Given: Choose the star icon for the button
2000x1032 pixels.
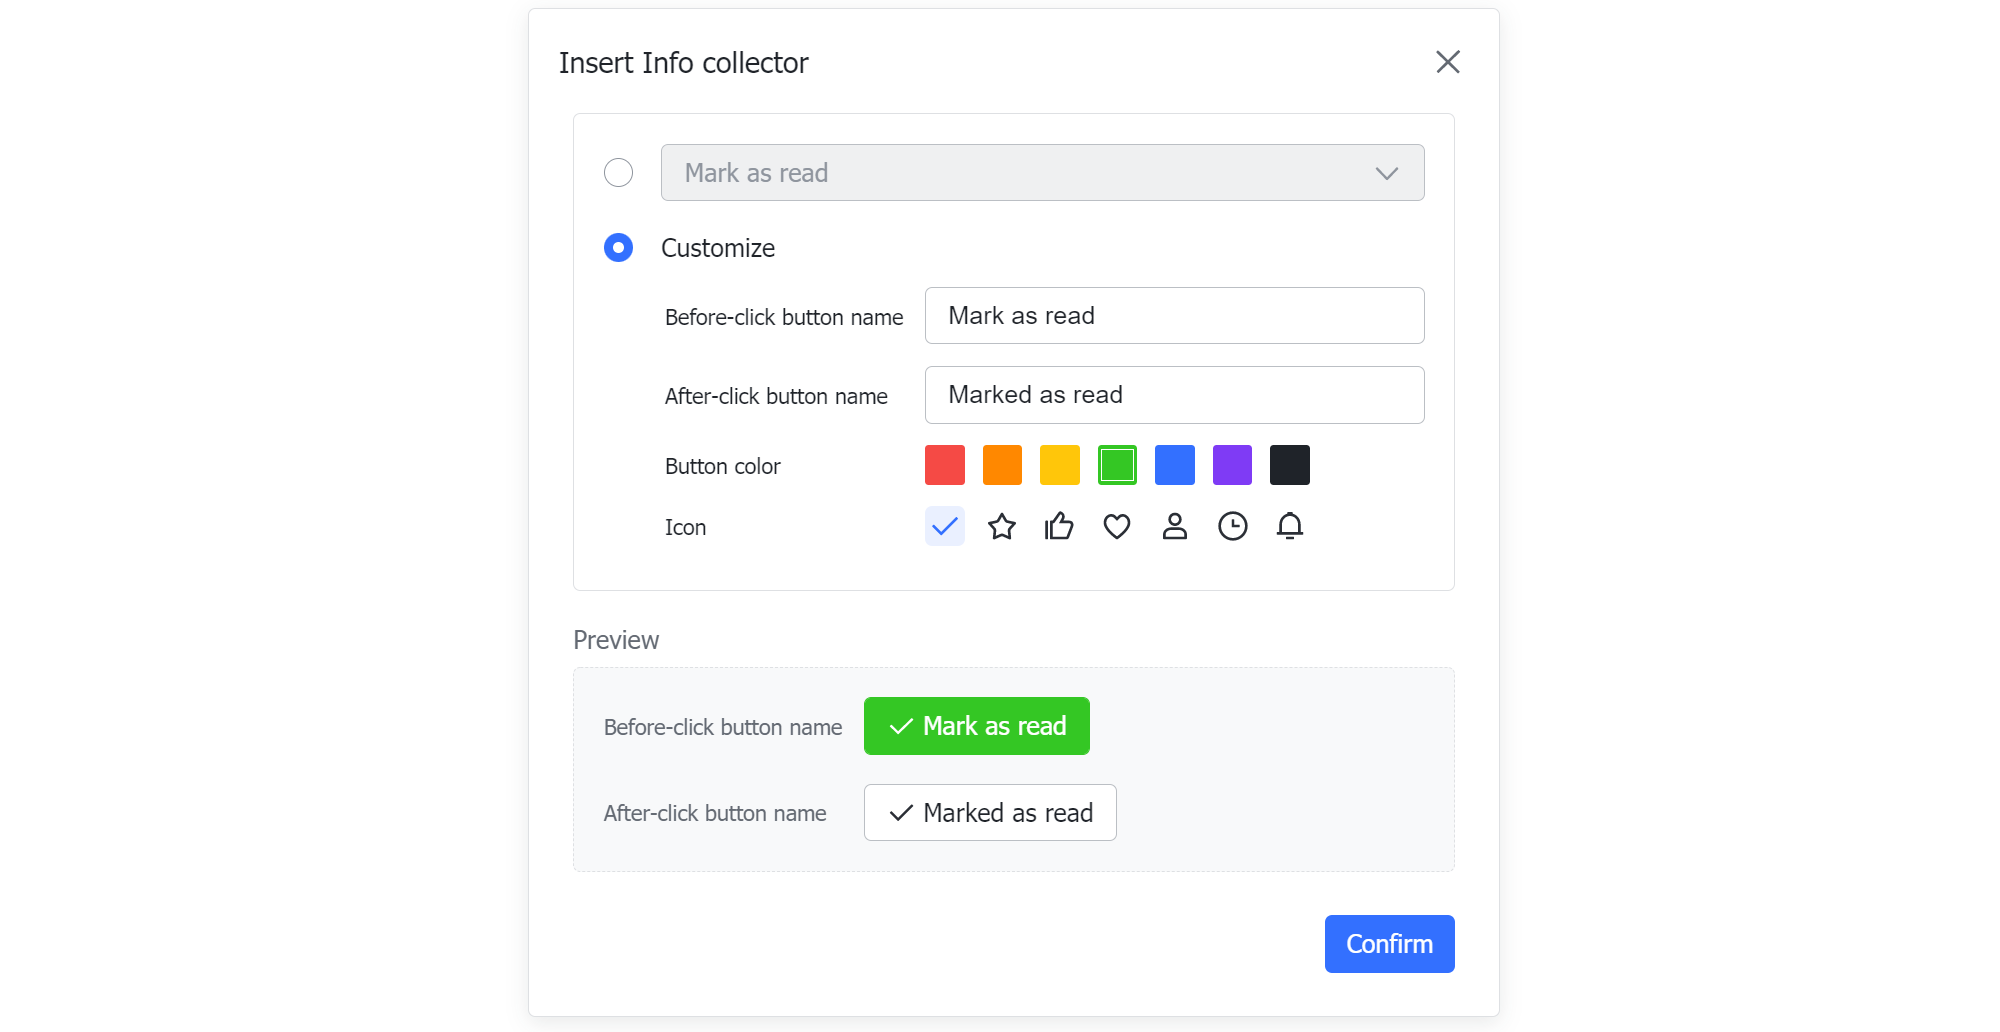Looking at the screenshot, I should 1002,526.
